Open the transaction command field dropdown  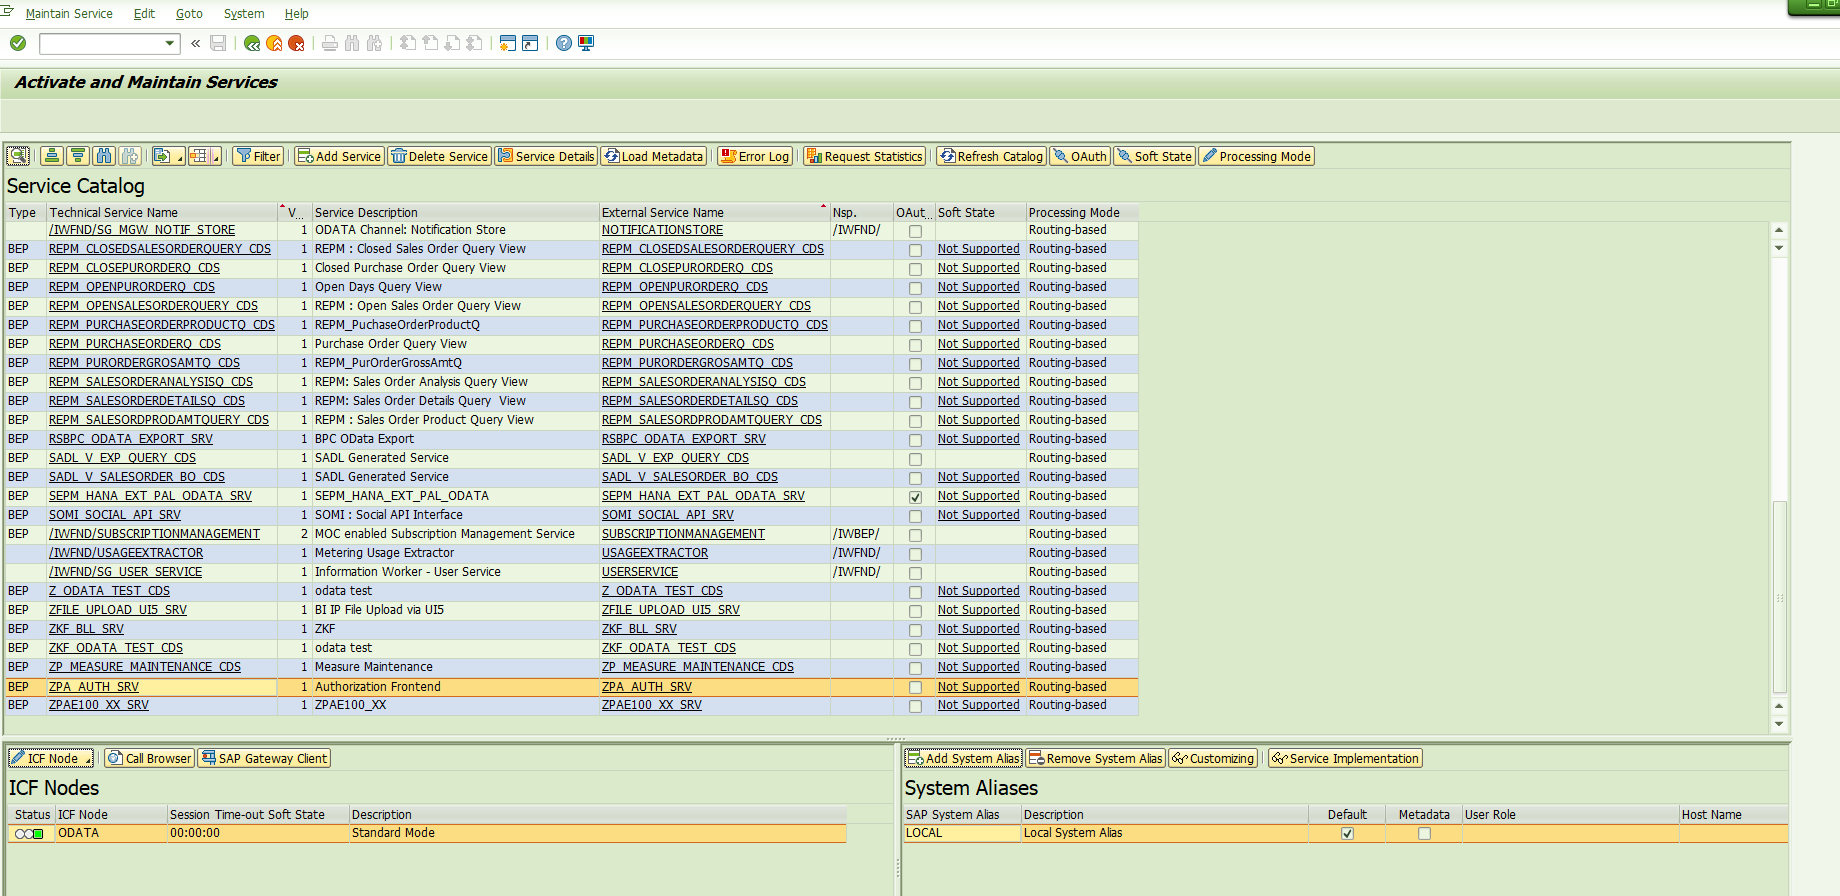pos(169,43)
